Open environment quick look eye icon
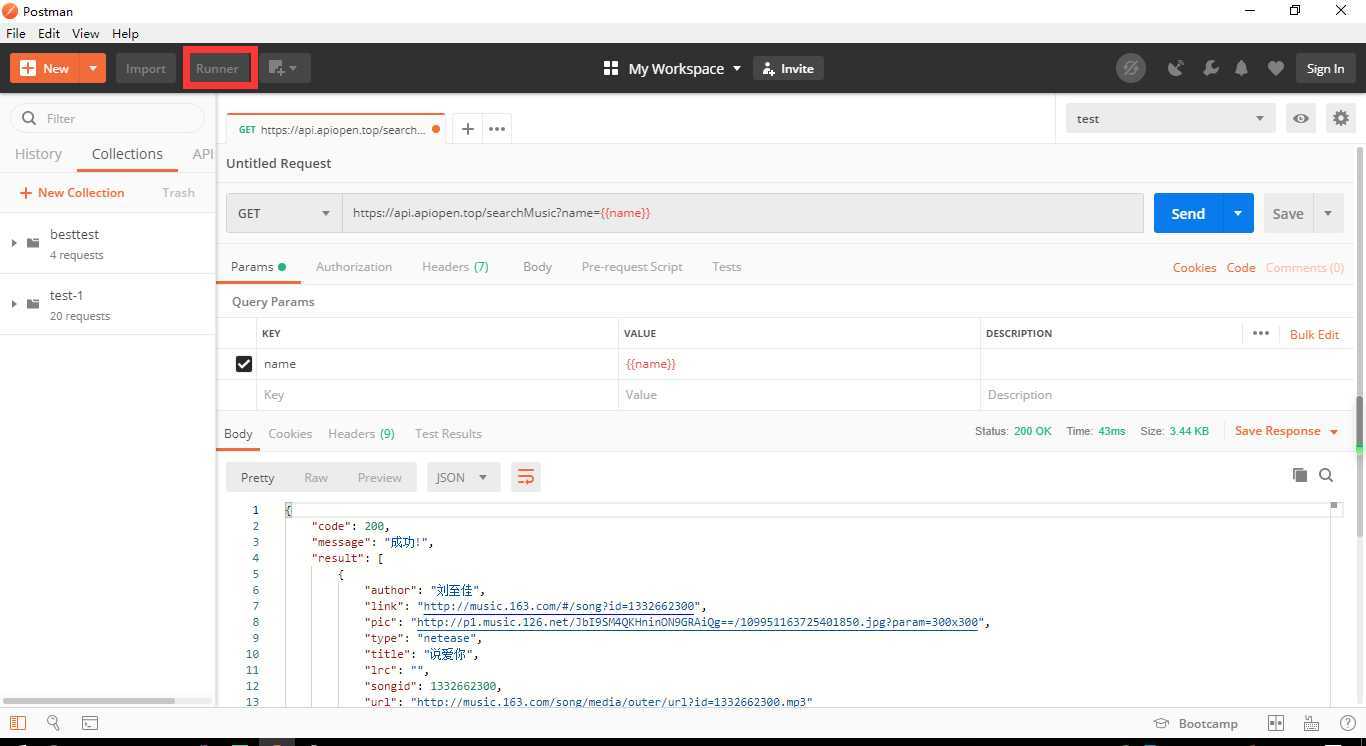Image resolution: width=1366 pixels, height=746 pixels. 1301,118
